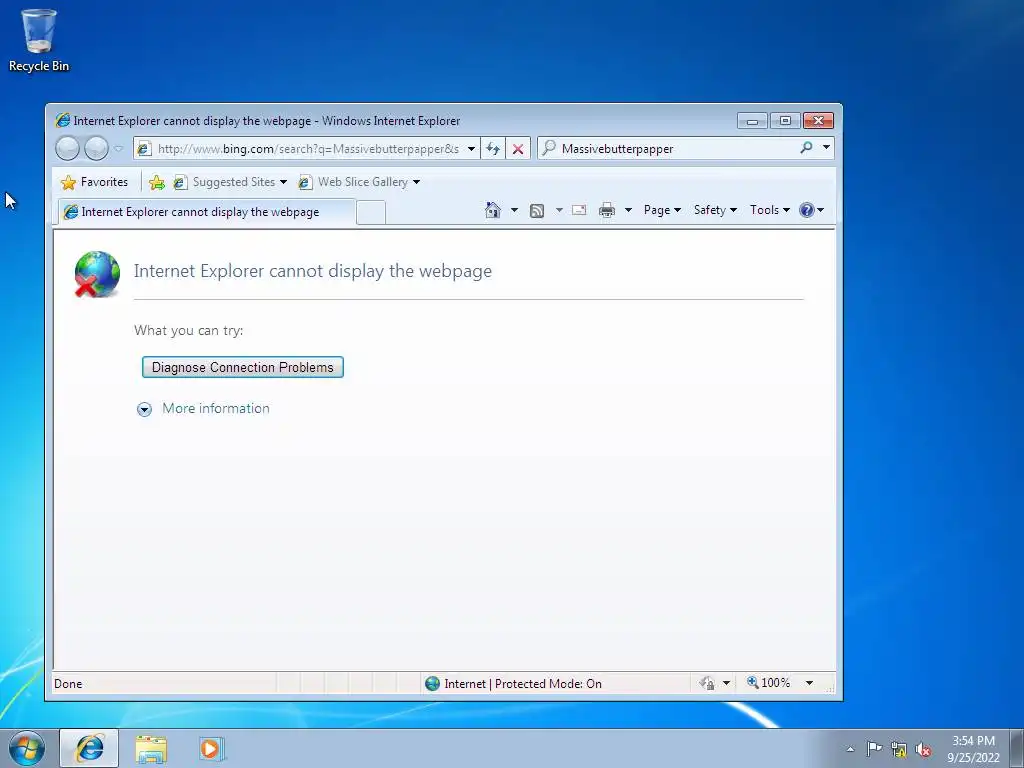Expand Web Slice Gallery dropdown arrow
Screen dimensions: 1024x768
tap(416, 182)
